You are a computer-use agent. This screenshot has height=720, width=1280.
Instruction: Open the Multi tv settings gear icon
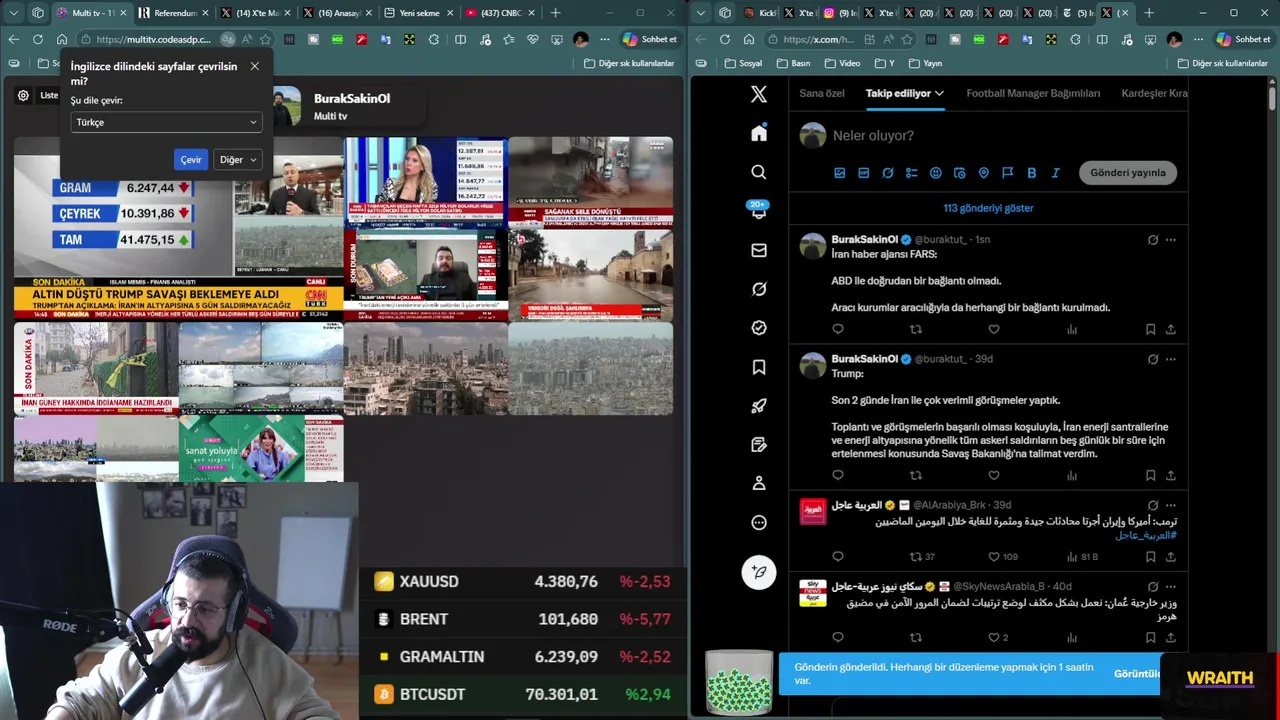pyautogui.click(x=23, y=96)
